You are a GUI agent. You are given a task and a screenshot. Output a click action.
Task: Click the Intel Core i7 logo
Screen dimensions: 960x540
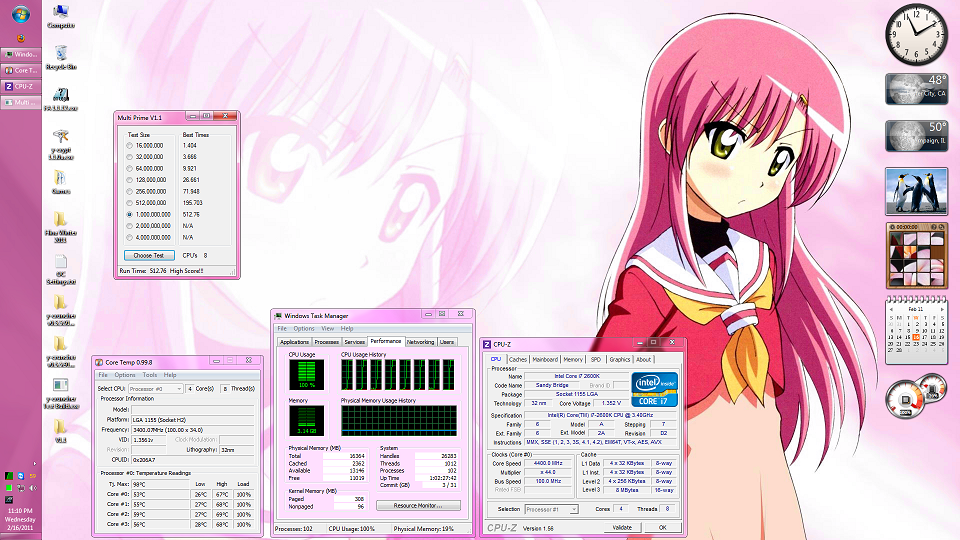pyautogui.click(x=656, y=389)
